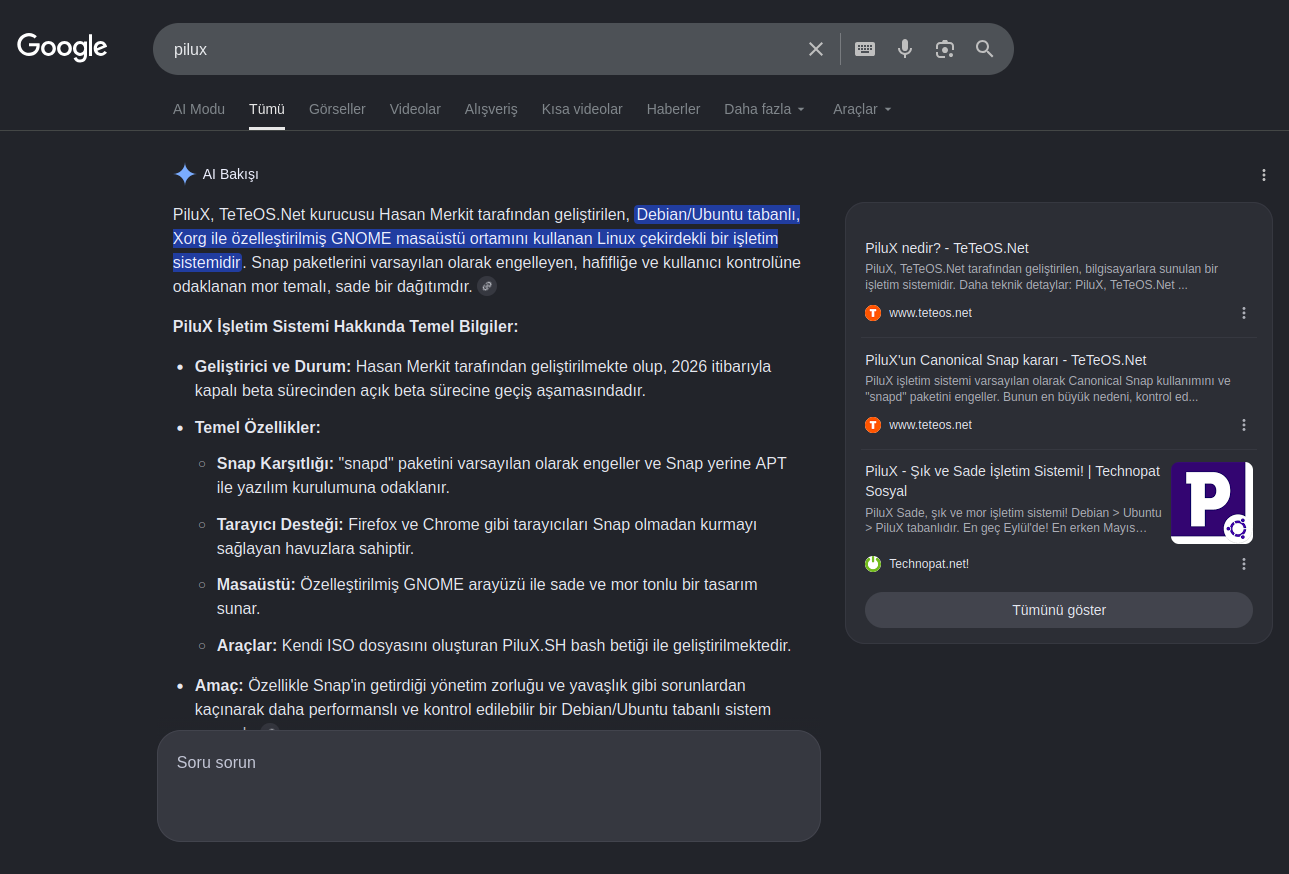The image size is (1289, 874).
Task: Click the teteos.net favicon under 'Canonical Snap kararı'
Action: tap(873, 425)
